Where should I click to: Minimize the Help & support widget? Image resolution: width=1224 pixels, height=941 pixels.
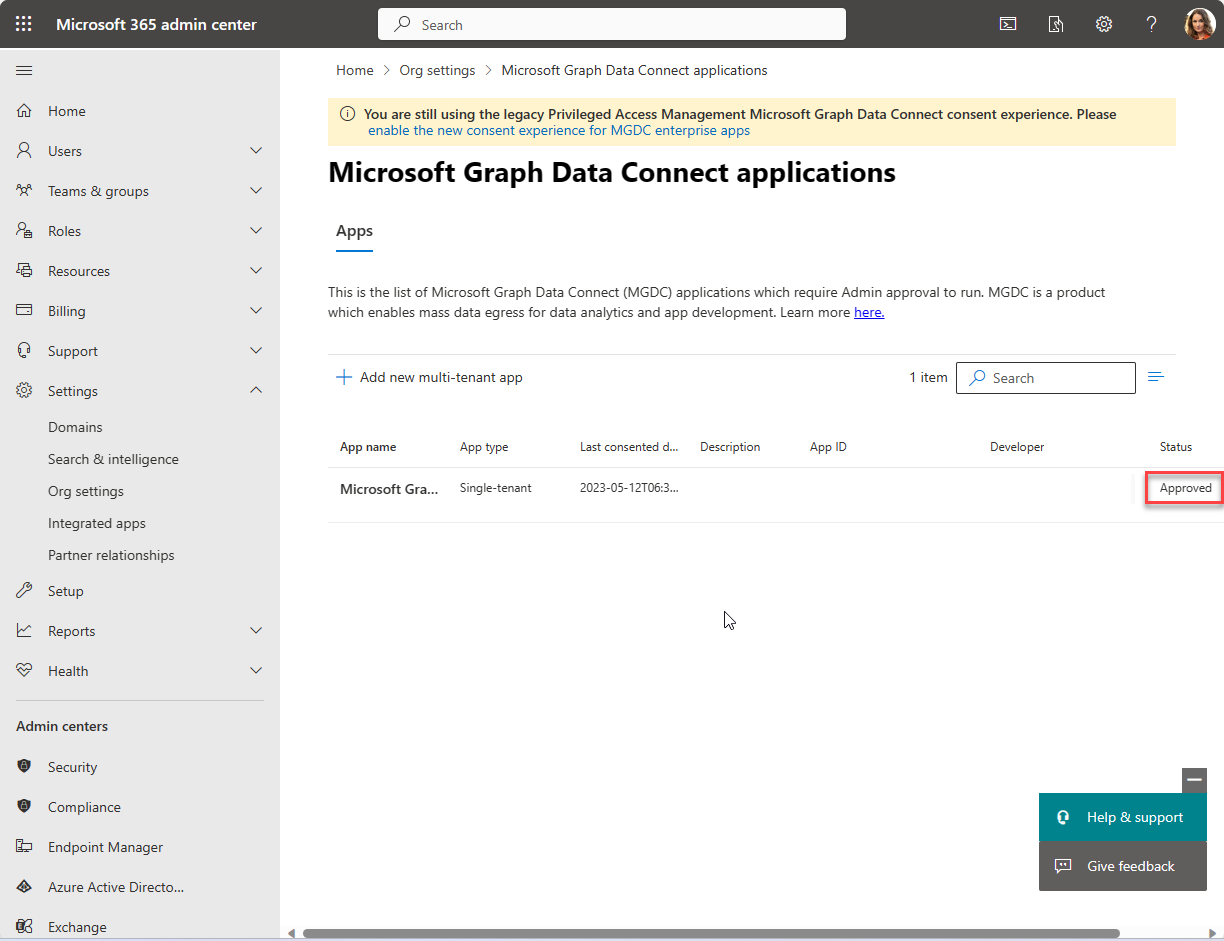tap(1194, 780)
